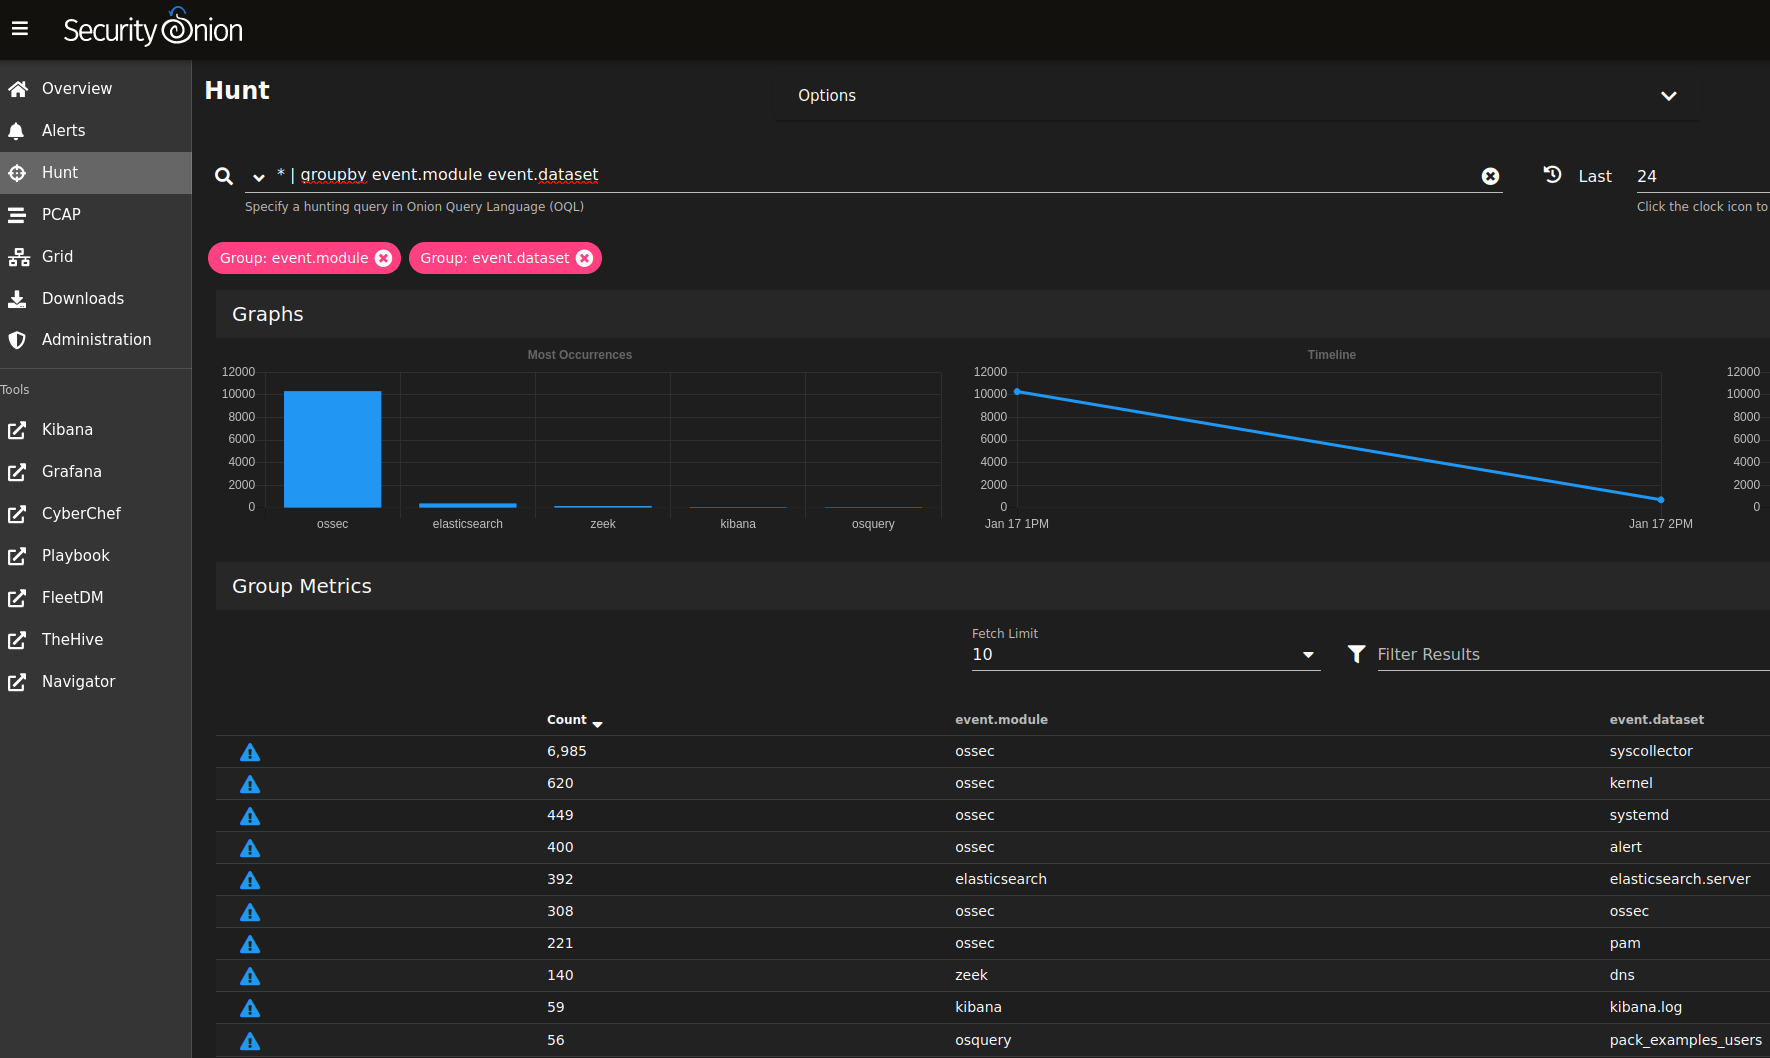The width and height of the screenshot is (1770, 1058).
Task: Expand the Options panel chevron
Action: click(1668, 96)
